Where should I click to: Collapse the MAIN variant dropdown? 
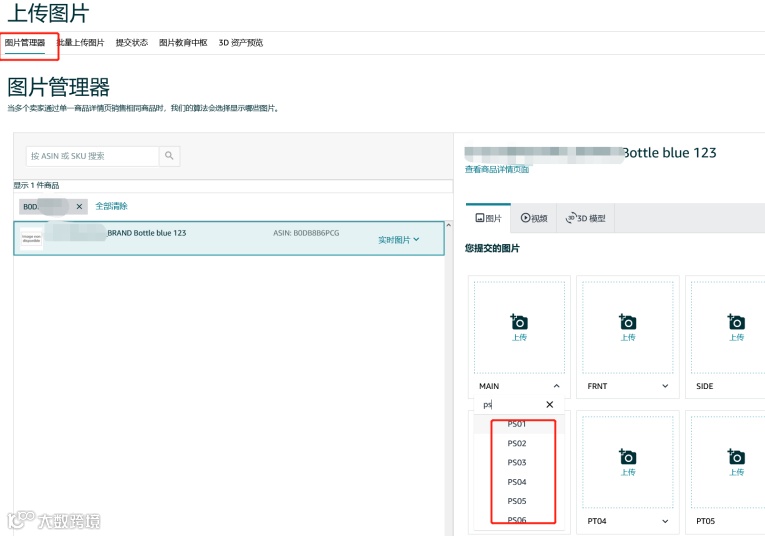(x=557, y=386)
